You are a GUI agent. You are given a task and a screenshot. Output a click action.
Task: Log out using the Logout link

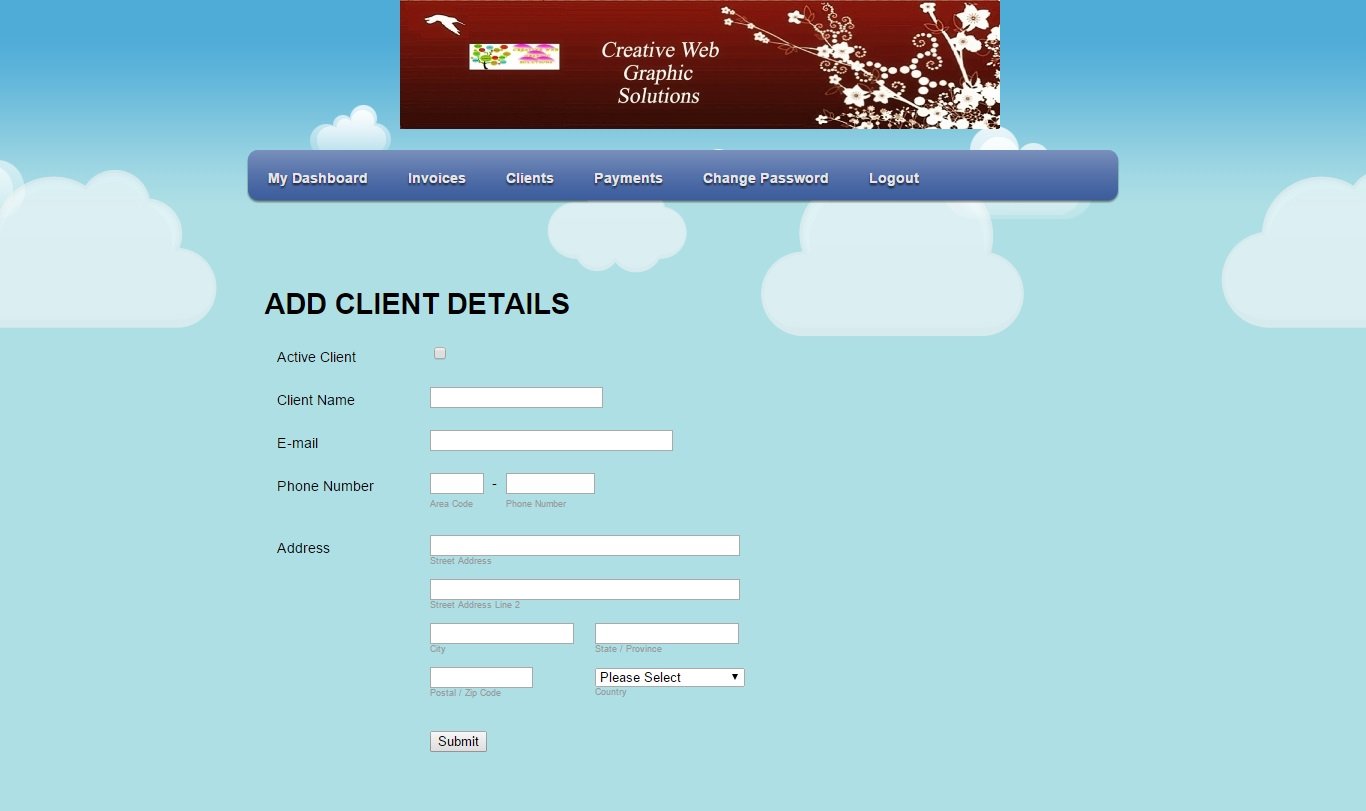click(x=893, y=178)
